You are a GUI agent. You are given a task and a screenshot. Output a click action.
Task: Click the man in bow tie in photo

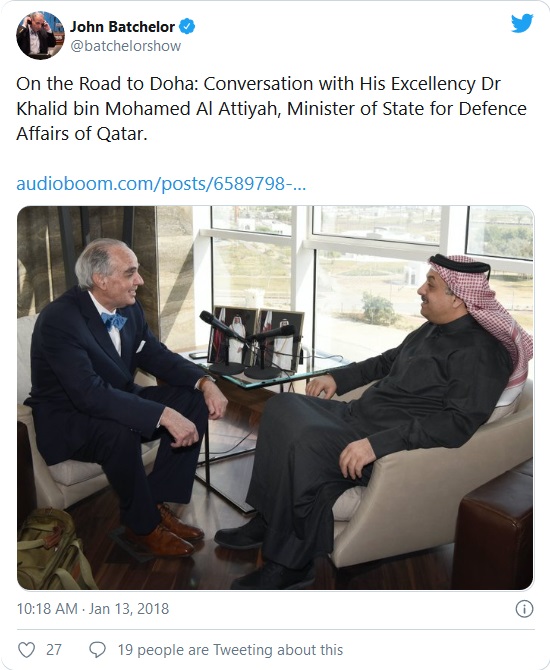pos(122,395)
